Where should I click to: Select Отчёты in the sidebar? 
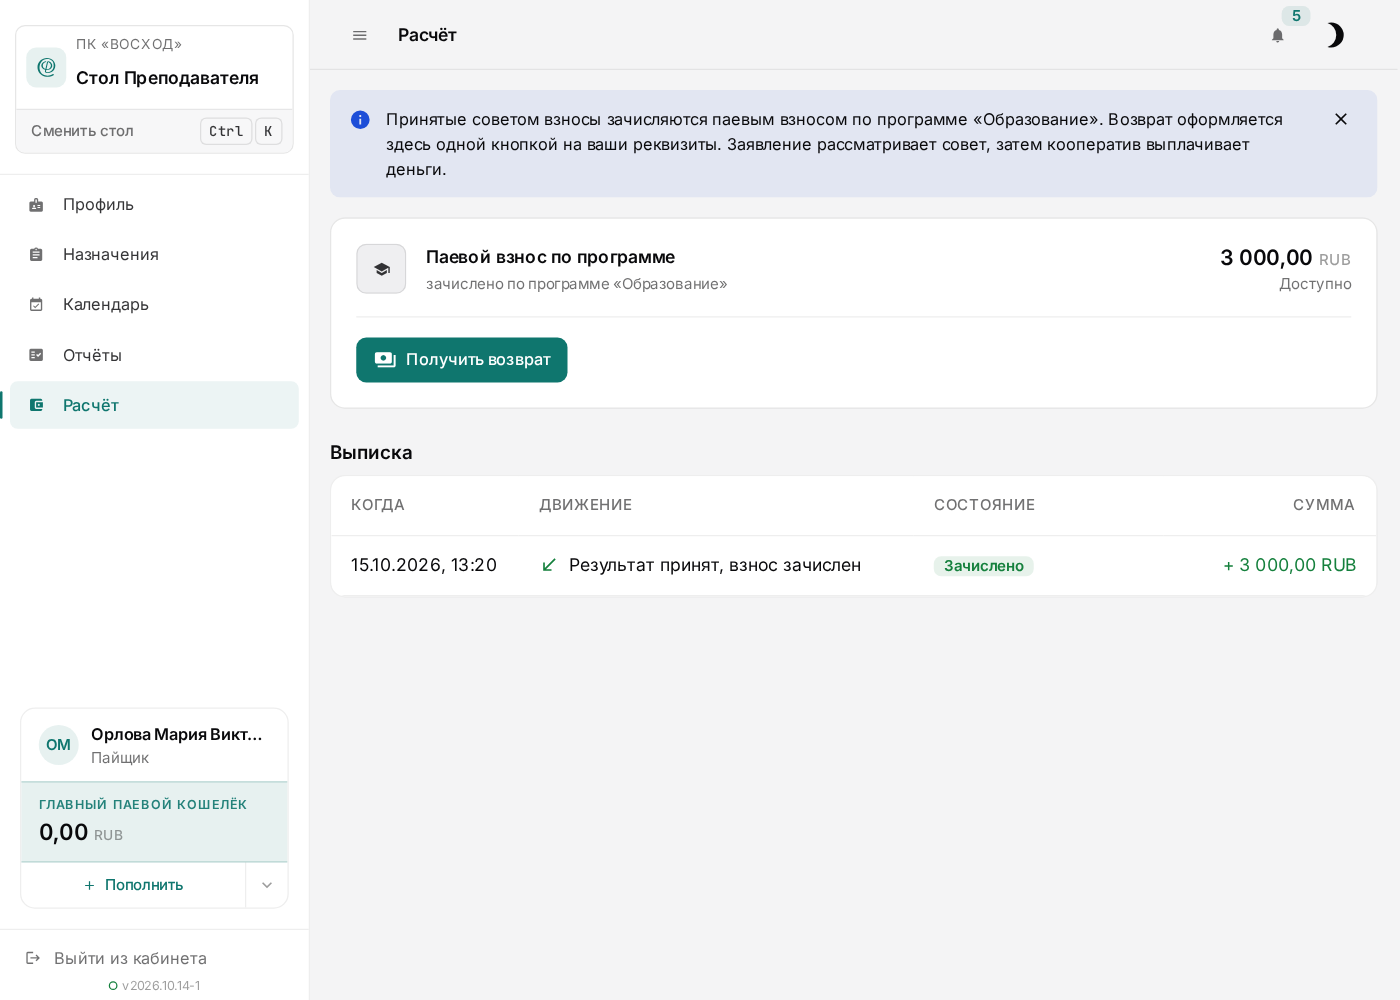coord(154,355)
